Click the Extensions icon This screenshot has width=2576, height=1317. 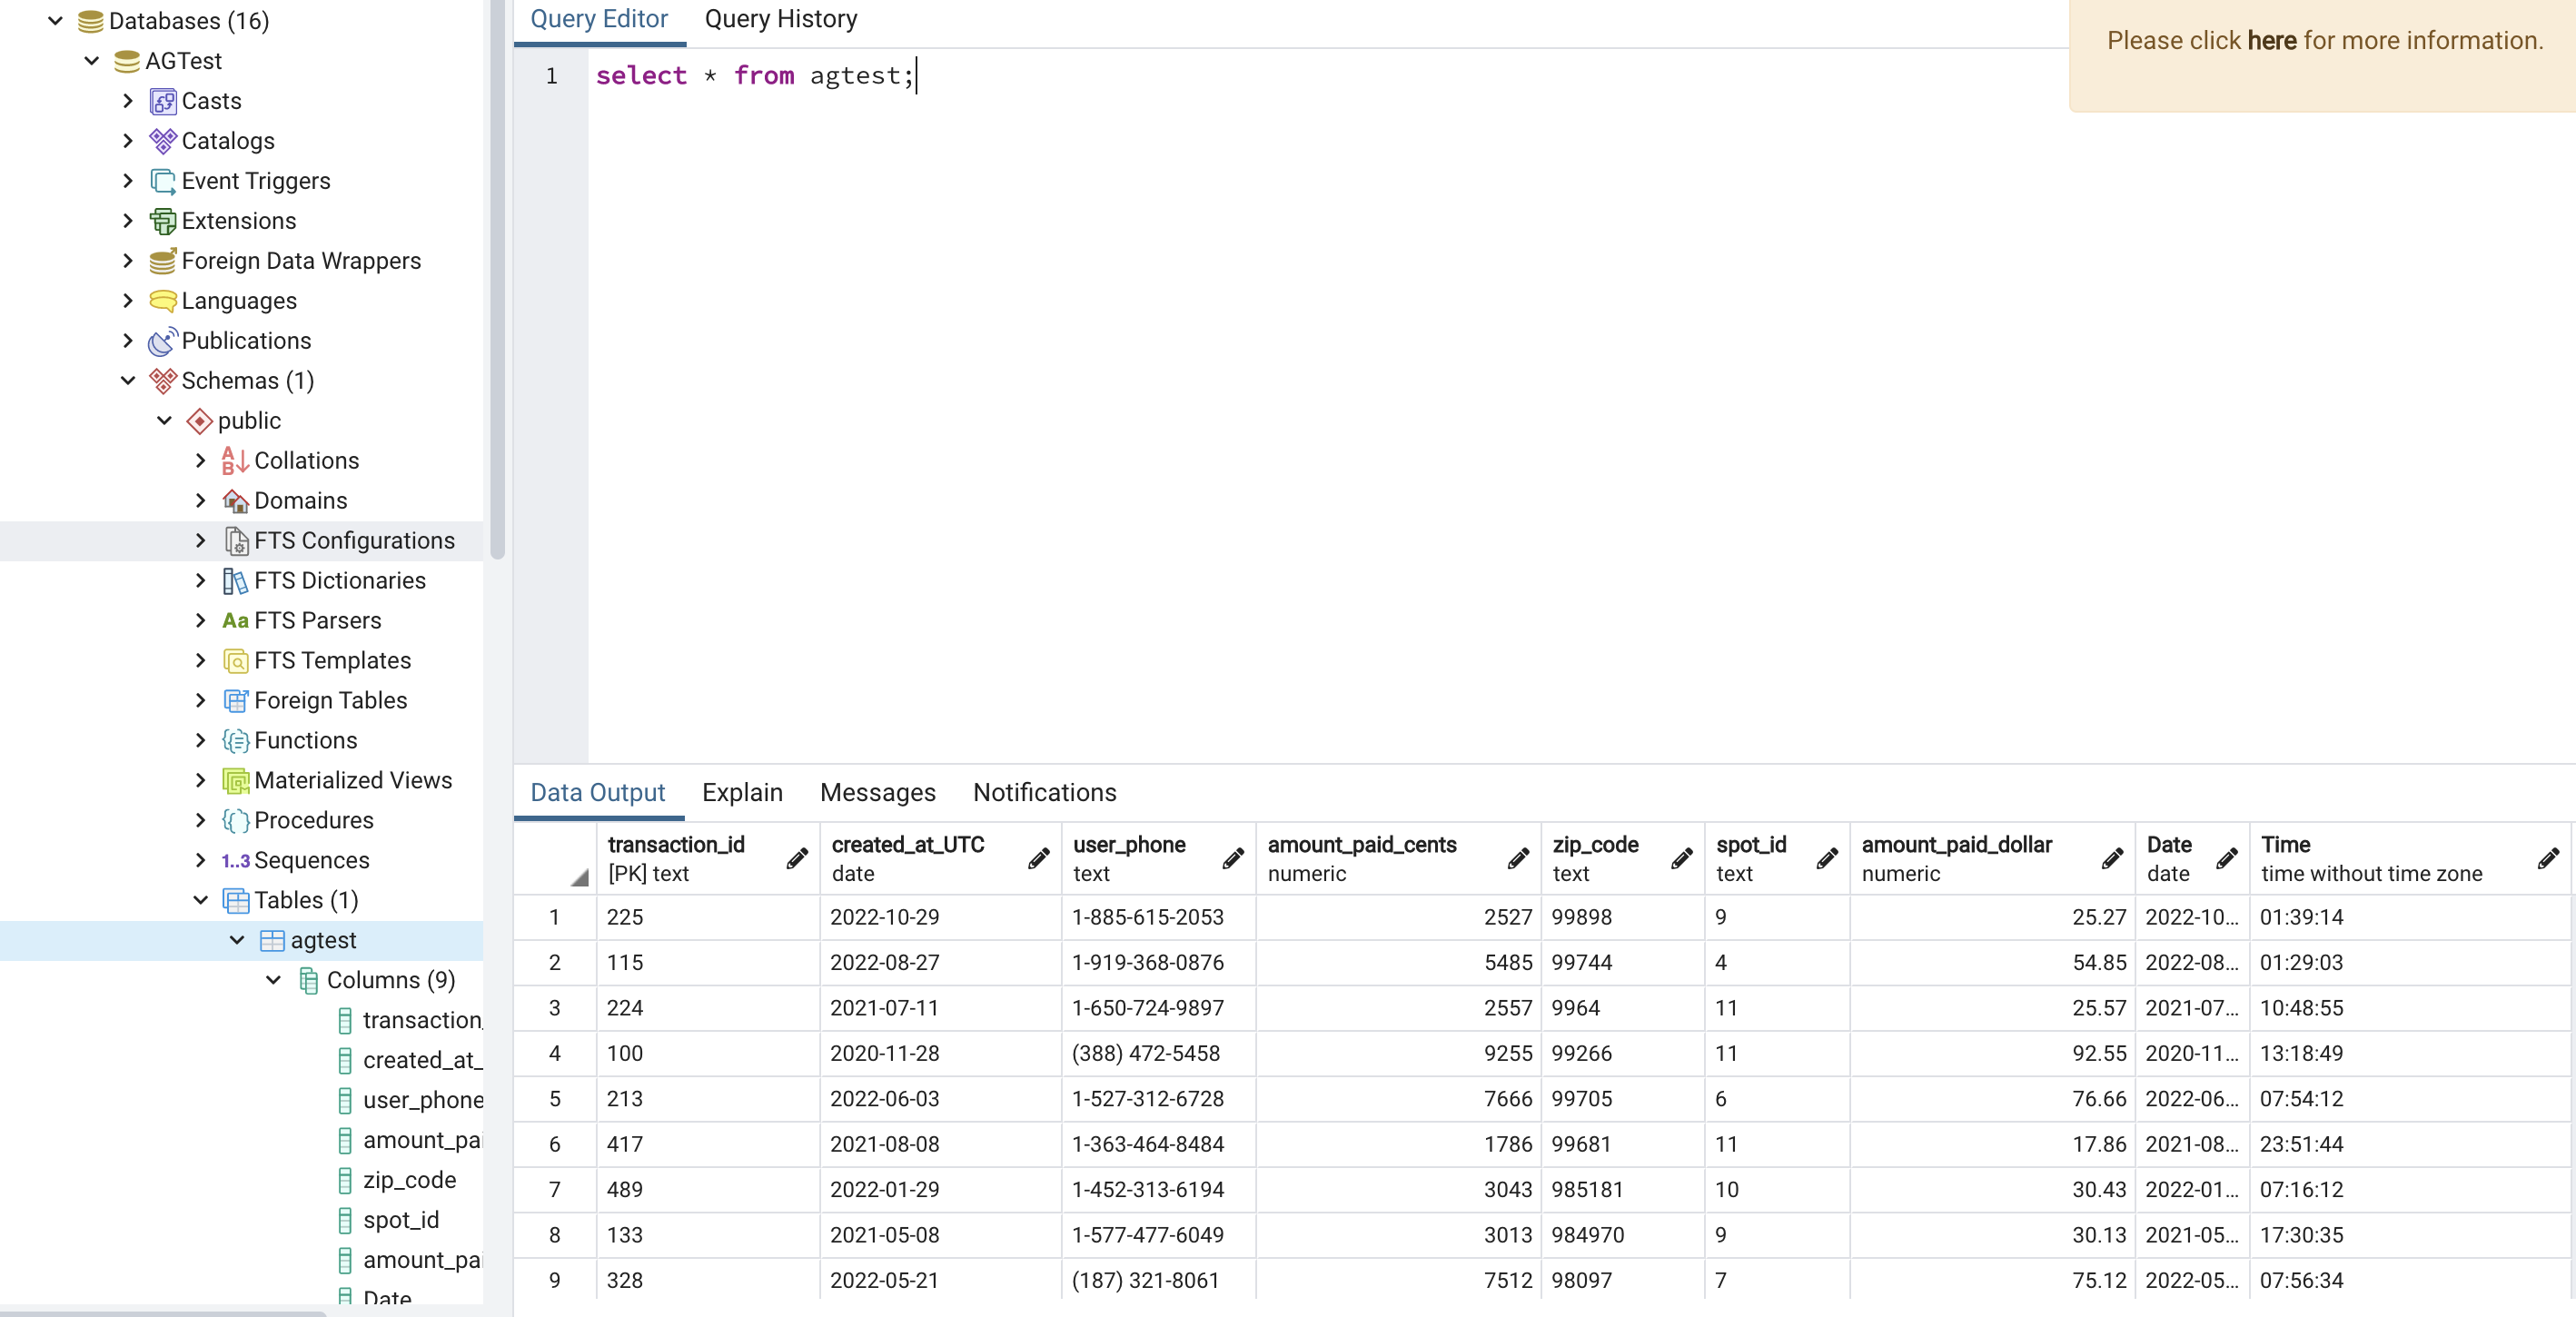pyautogui.click(x=162, y=221)
